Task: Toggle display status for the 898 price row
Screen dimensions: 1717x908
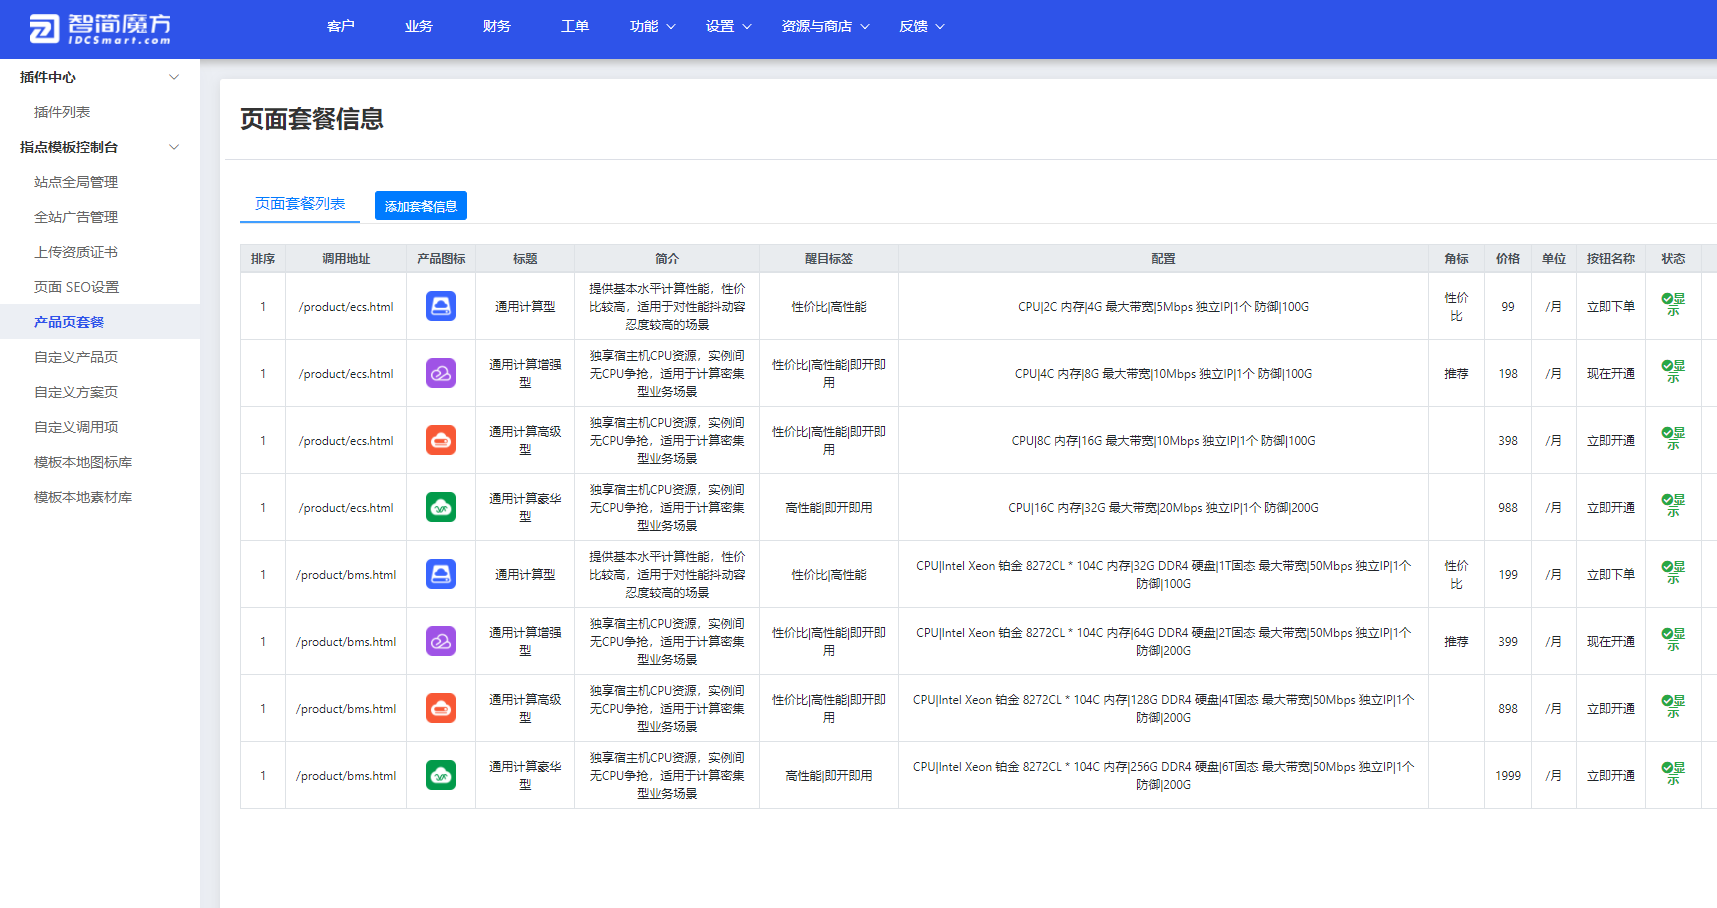Action: (1673, 707)
